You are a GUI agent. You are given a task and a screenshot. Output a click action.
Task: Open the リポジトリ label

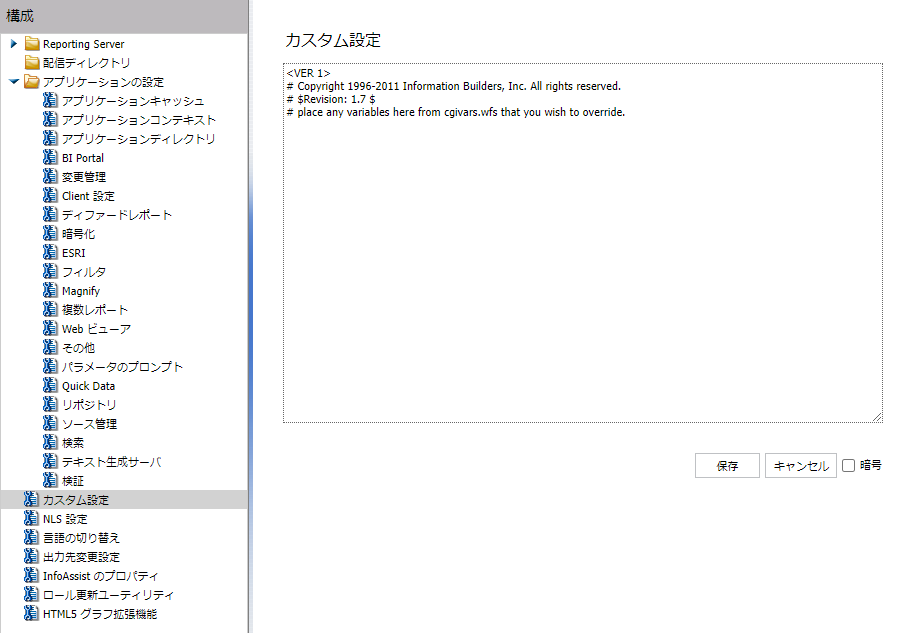pos(89,405)
